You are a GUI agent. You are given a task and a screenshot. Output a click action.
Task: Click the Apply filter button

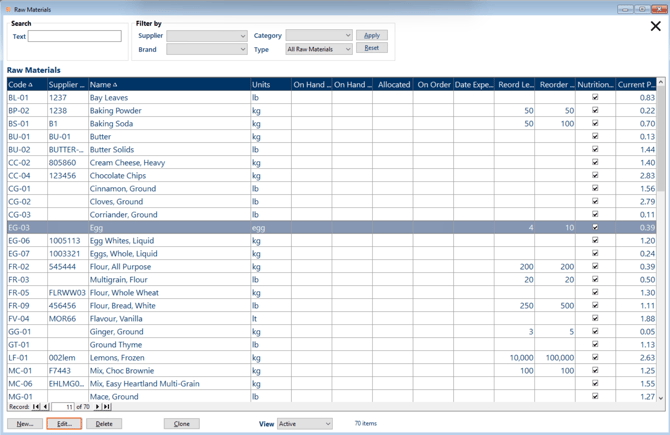coord(372,35)
